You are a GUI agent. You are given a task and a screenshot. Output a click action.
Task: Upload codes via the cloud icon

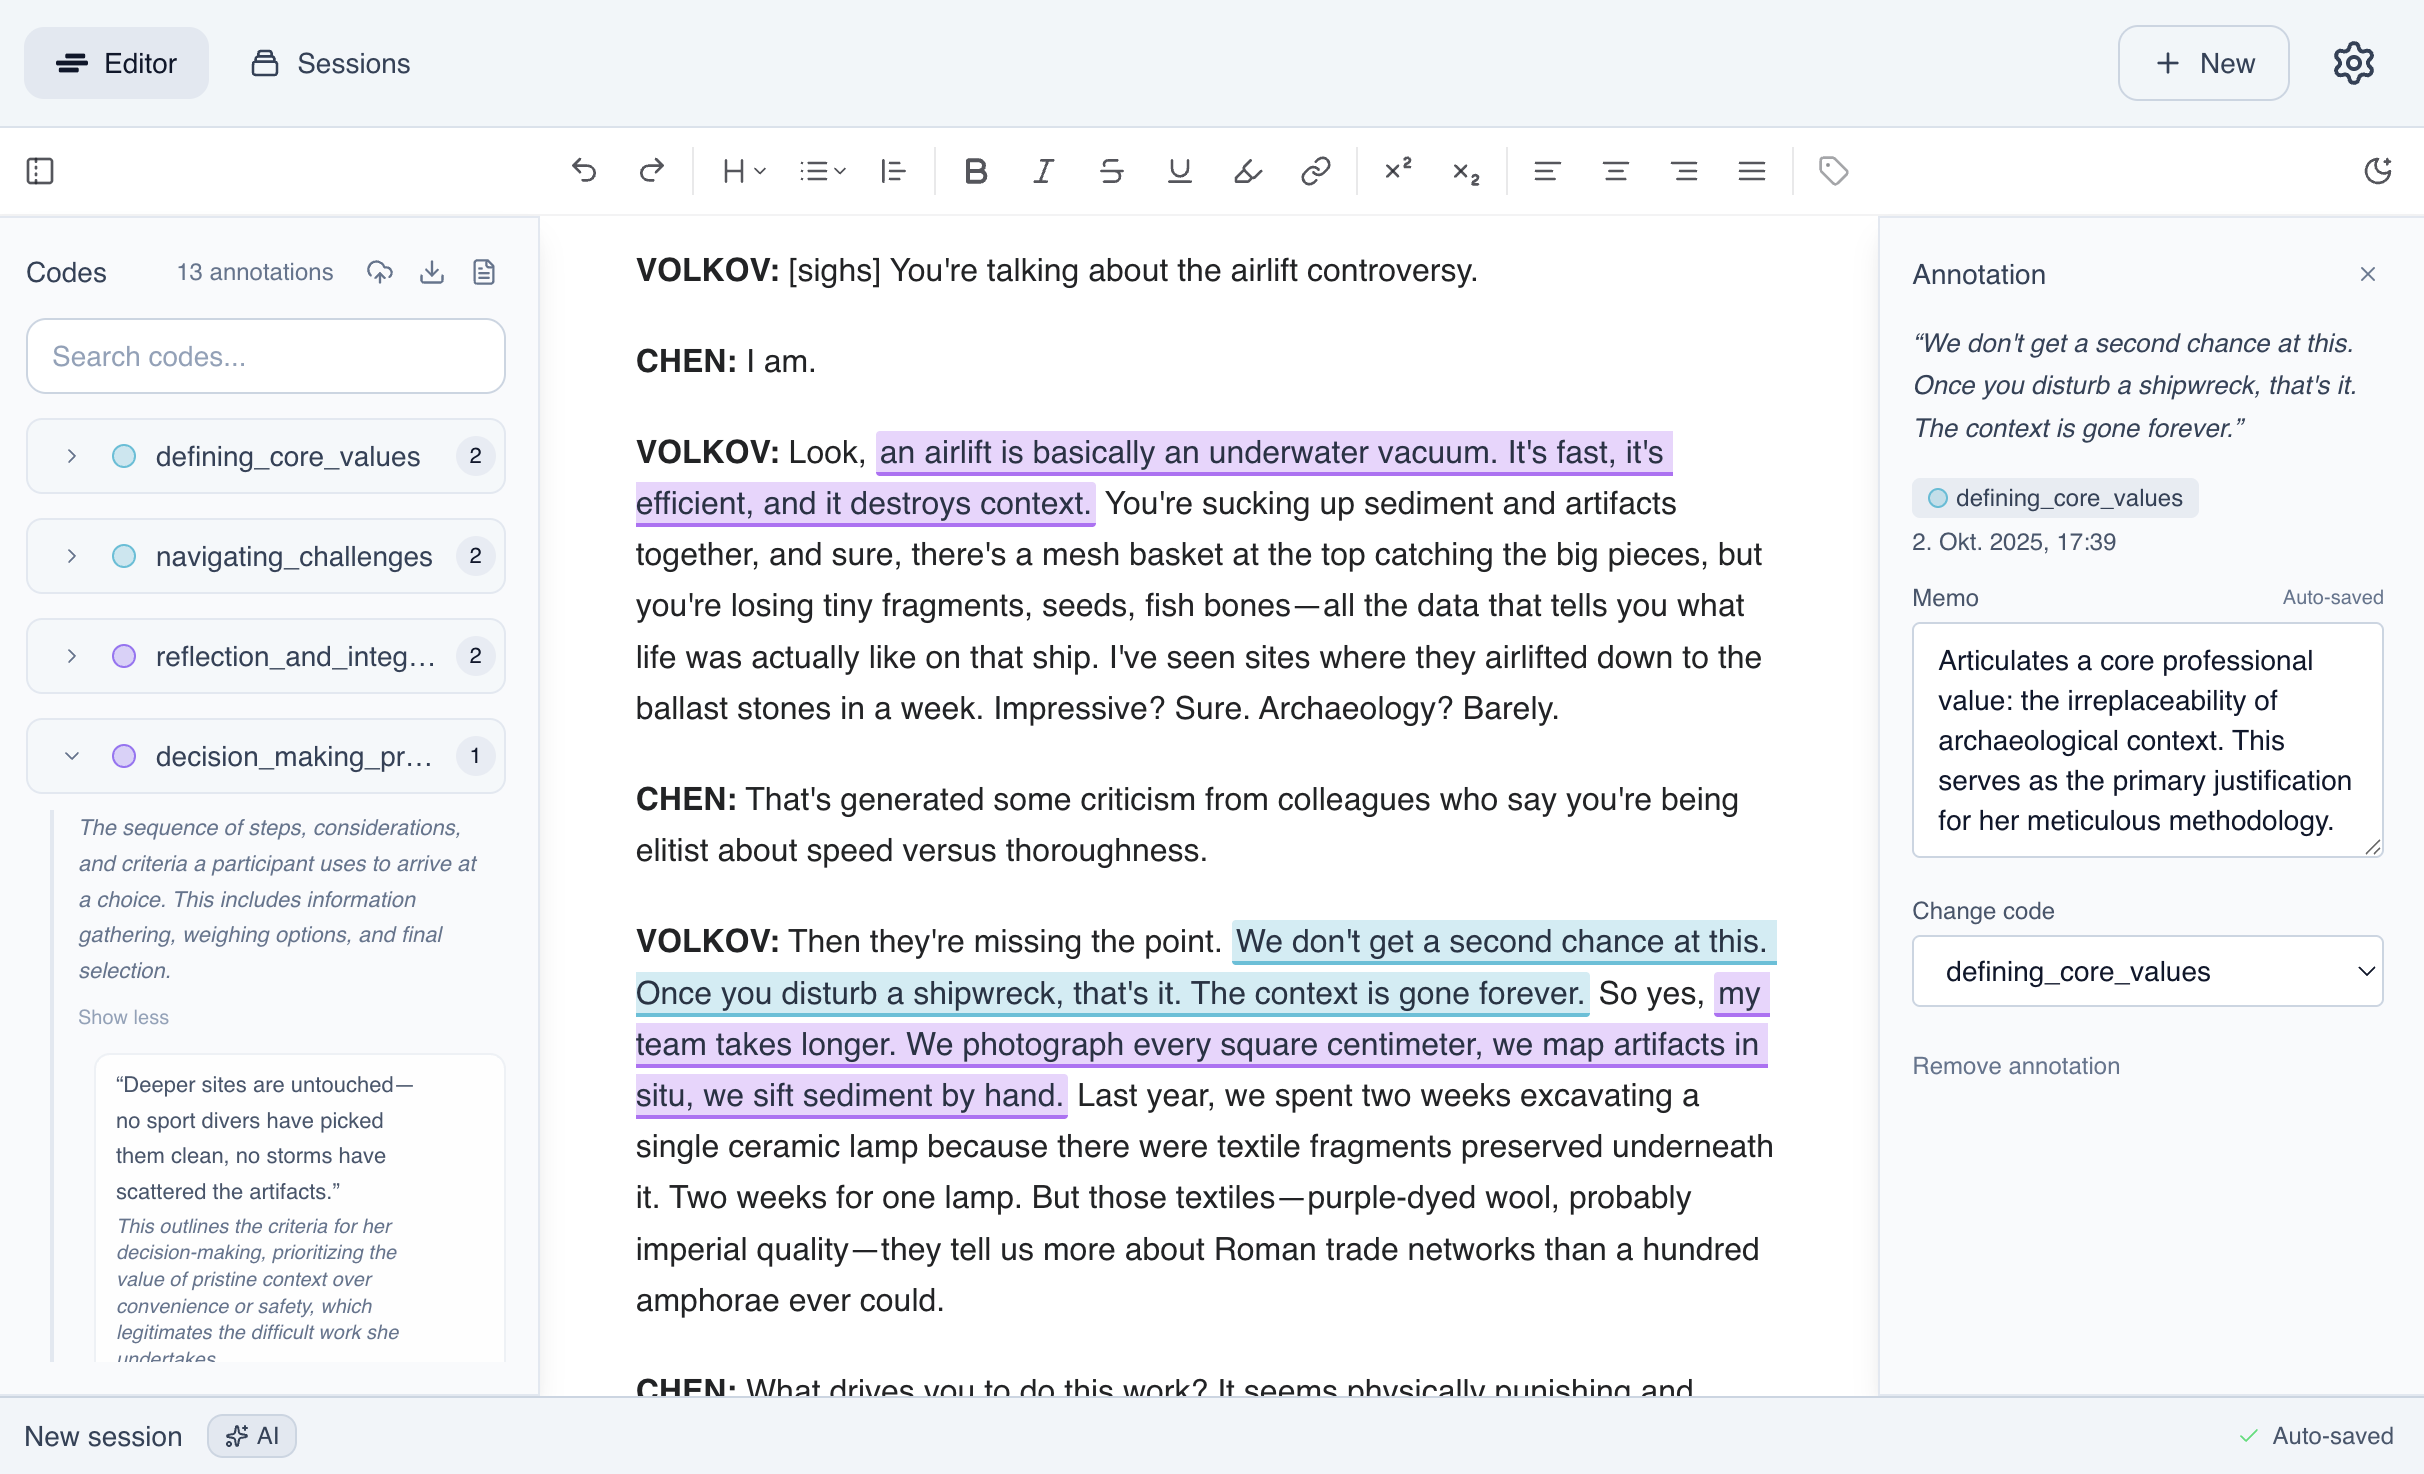[381, 271]
